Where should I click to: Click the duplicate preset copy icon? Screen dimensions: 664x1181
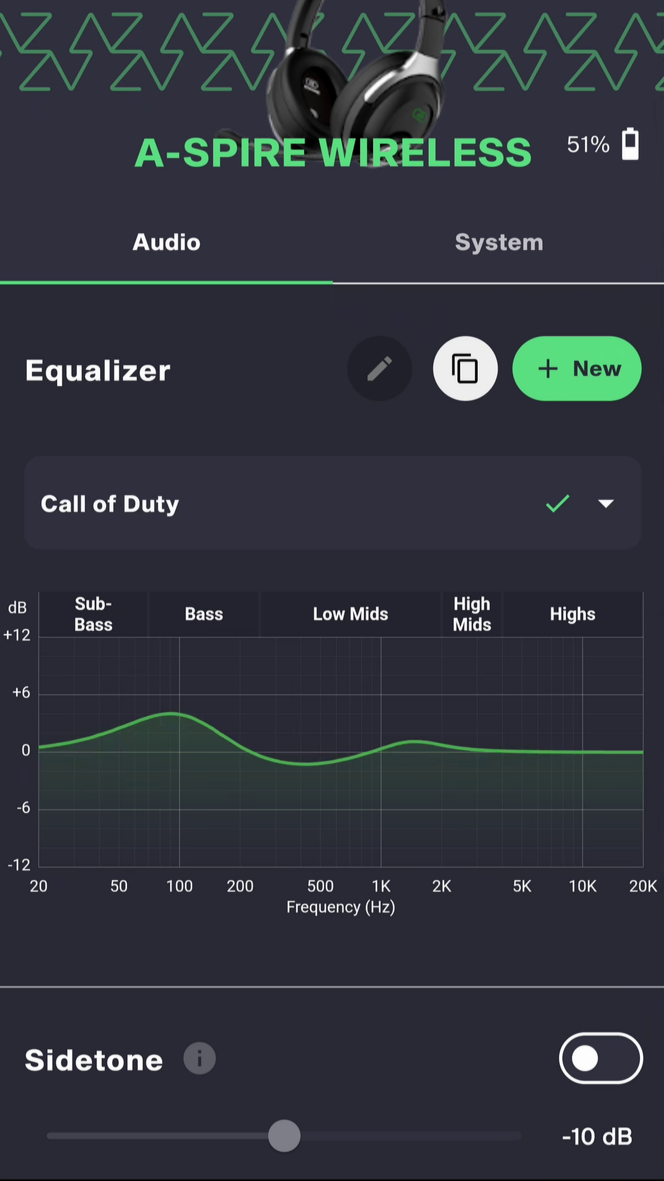point(465,368)
